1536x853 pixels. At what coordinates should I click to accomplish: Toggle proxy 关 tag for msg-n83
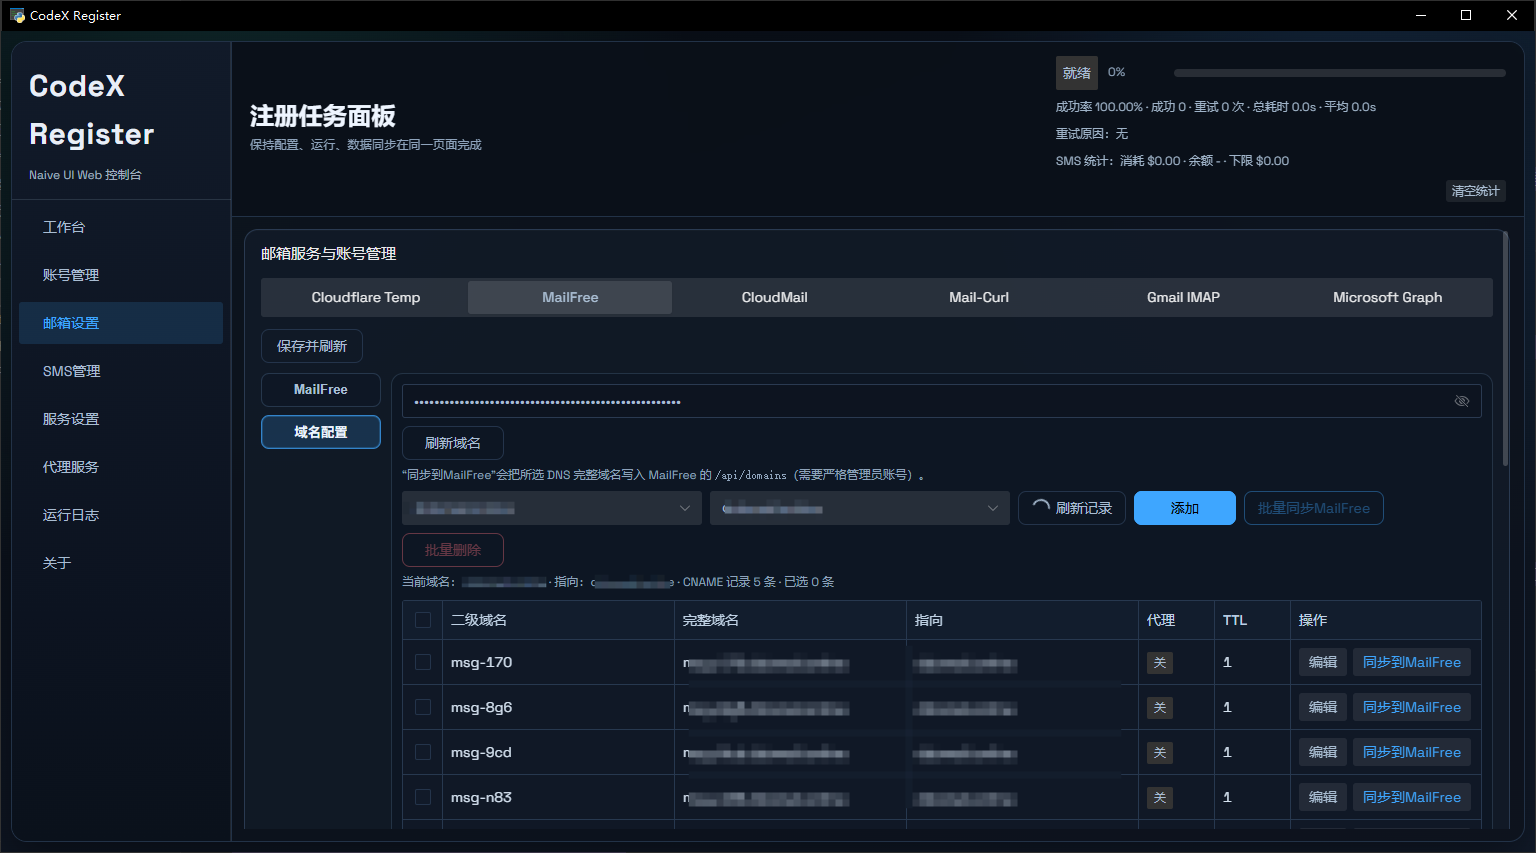tap(1160, 798)
